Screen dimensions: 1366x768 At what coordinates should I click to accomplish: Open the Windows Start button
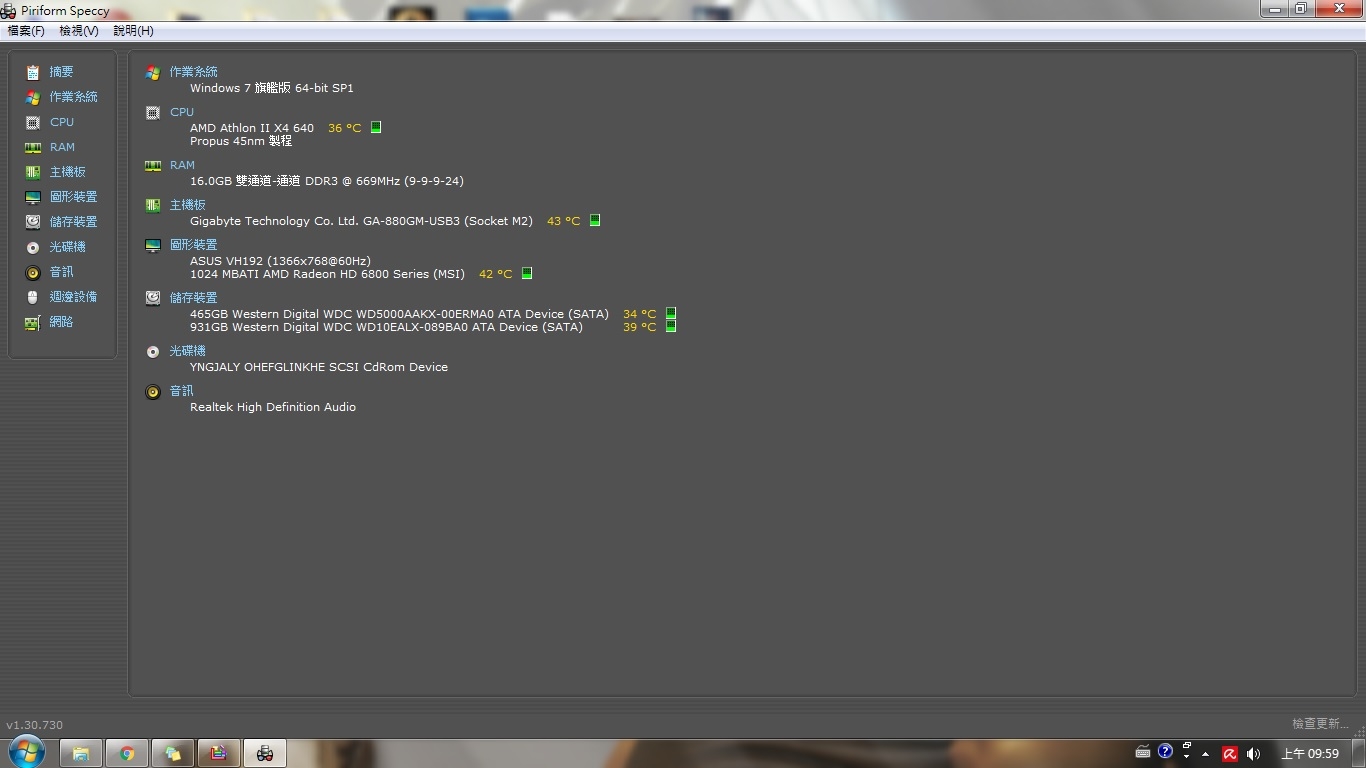click(x=25, y=752)
